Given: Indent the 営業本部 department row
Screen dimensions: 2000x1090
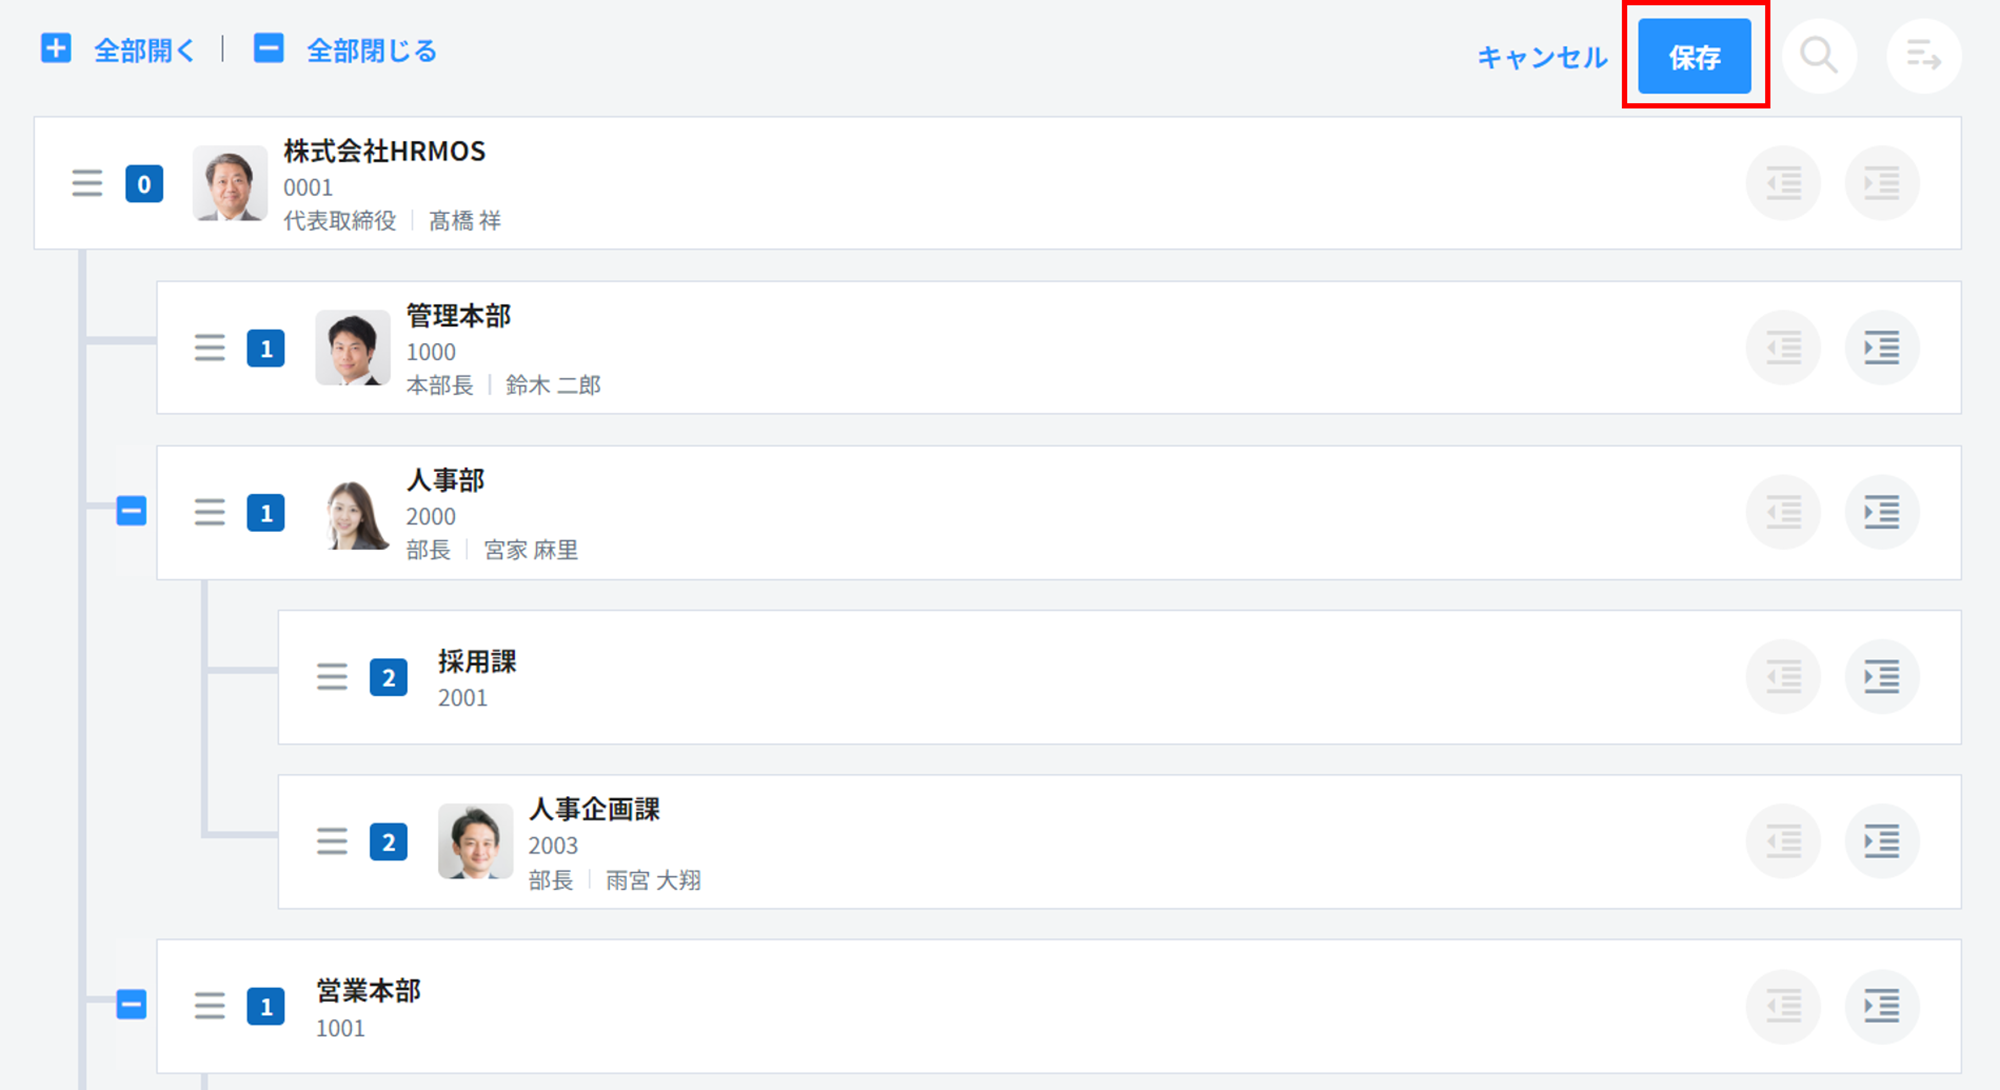Looking at the screenshot, I should (1881, 1006).
